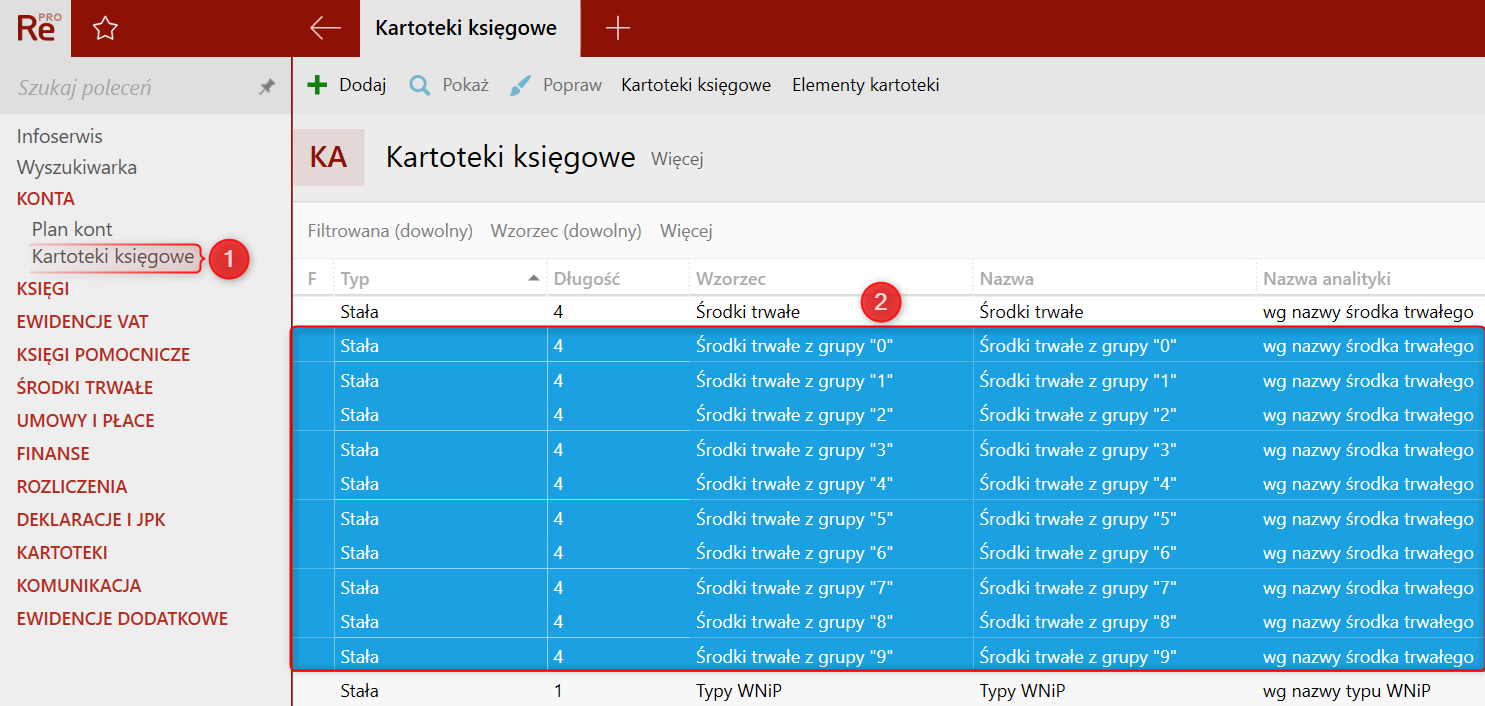Open the Wzorzec (dowolny) filter
This screenshot has height=706, width=1485.
(566, 231)
